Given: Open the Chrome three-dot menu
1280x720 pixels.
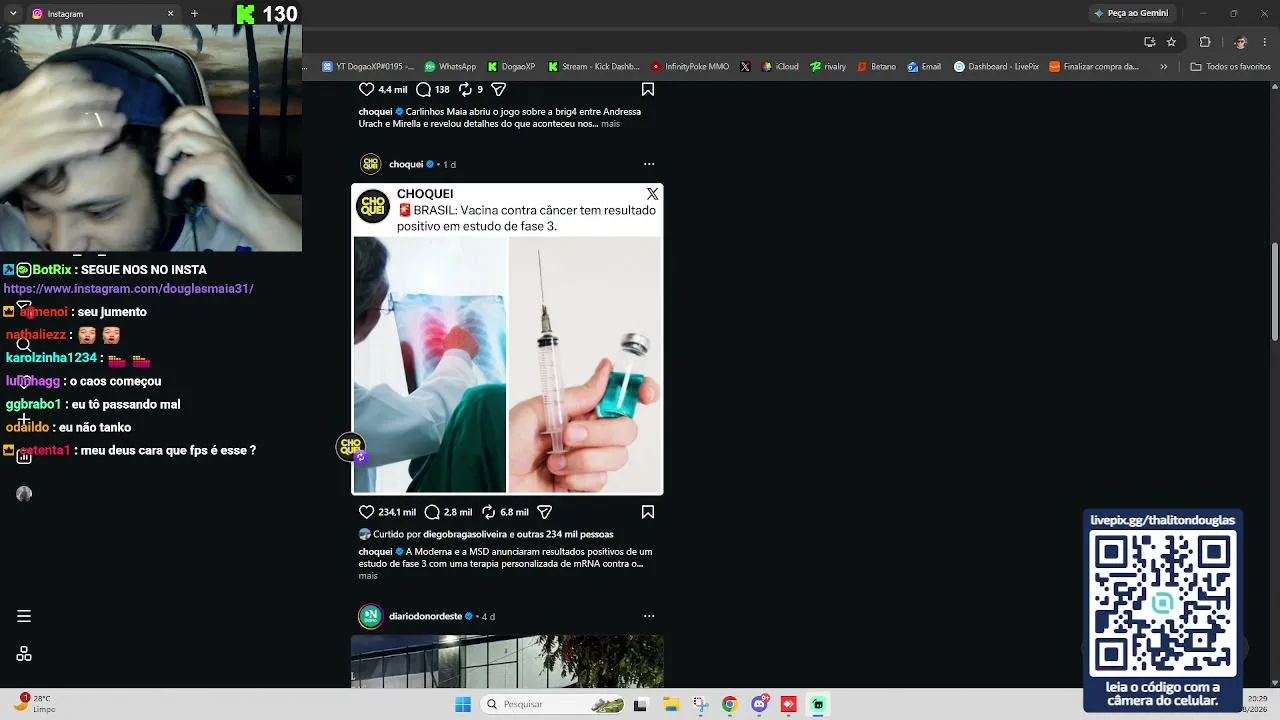Looking at the screenshot, I should 1266,42.
